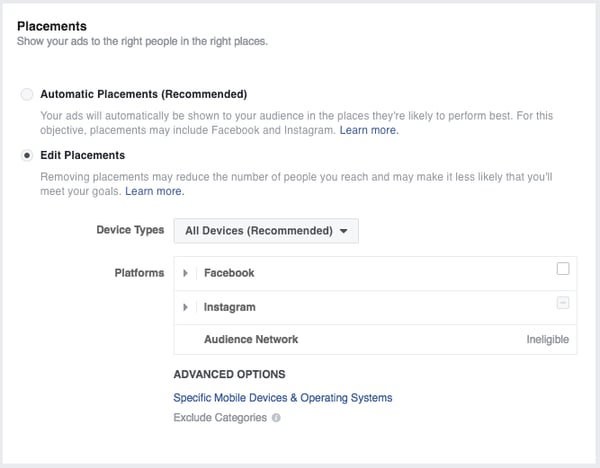
Task: Click the Audience Network platform name
Action: click(251, 339)
